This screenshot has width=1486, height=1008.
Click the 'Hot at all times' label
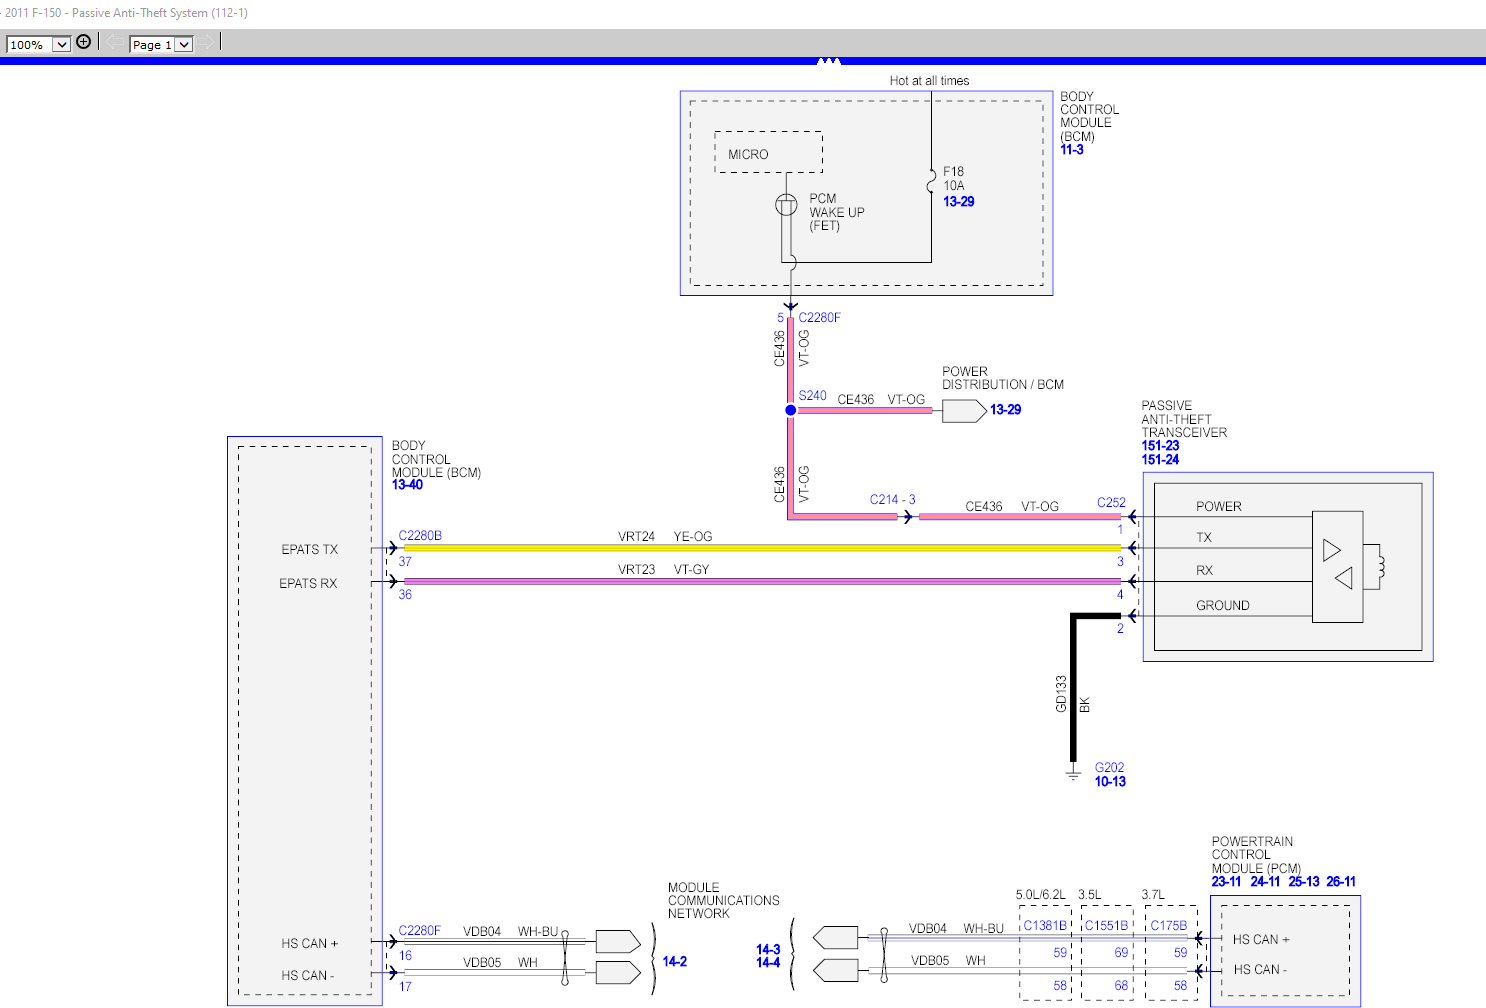coord(929,81)
